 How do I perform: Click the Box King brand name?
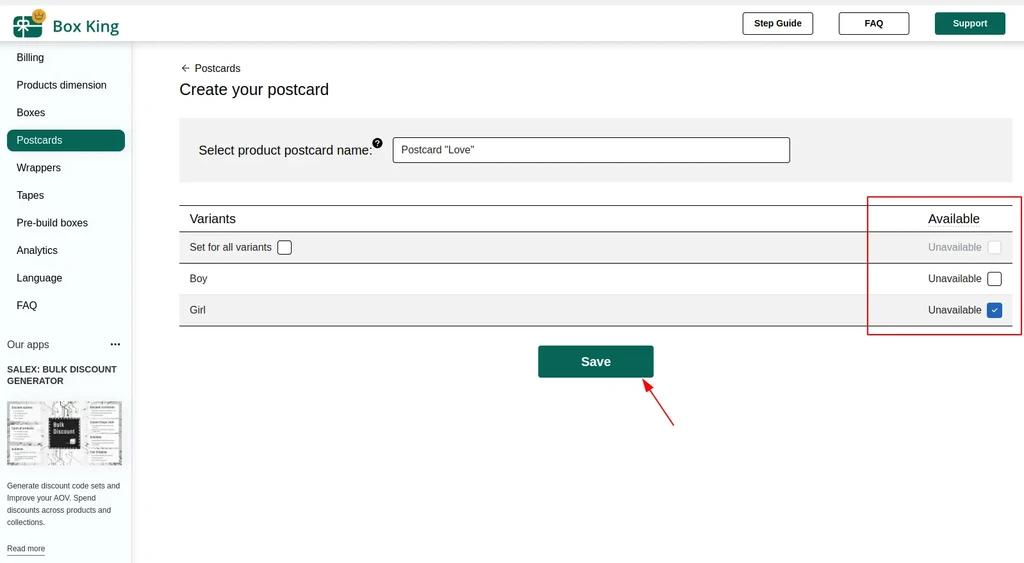coord(86,26)
